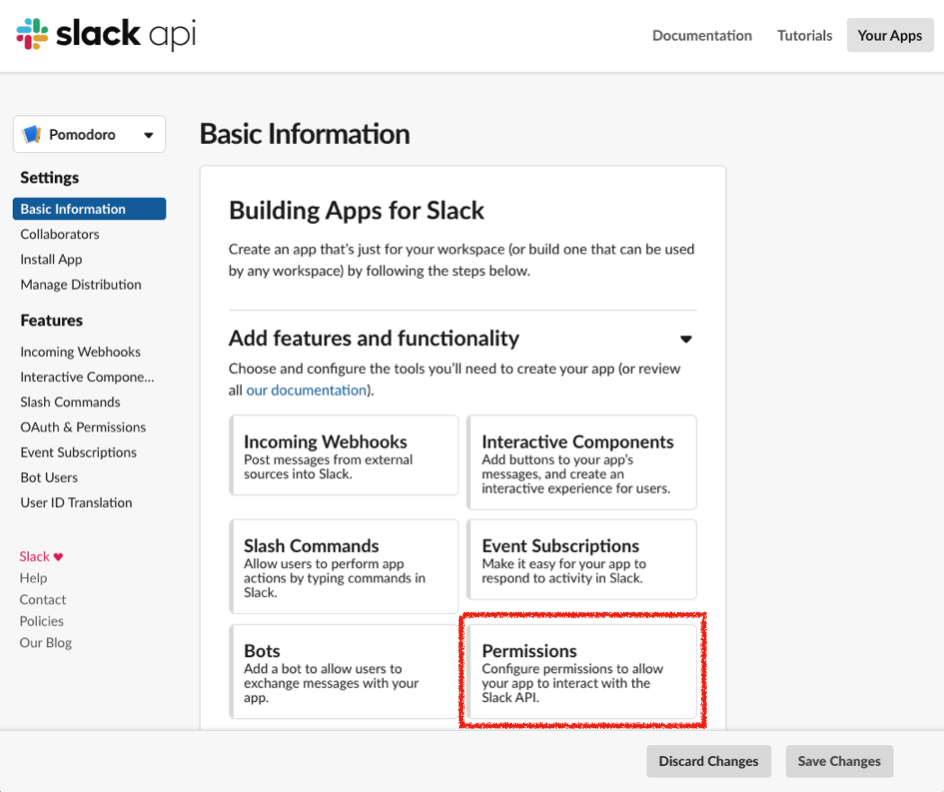Viewport: 944px width, 792px height.
Task: Click the Slack logo icon
Action: coord(32,35)
